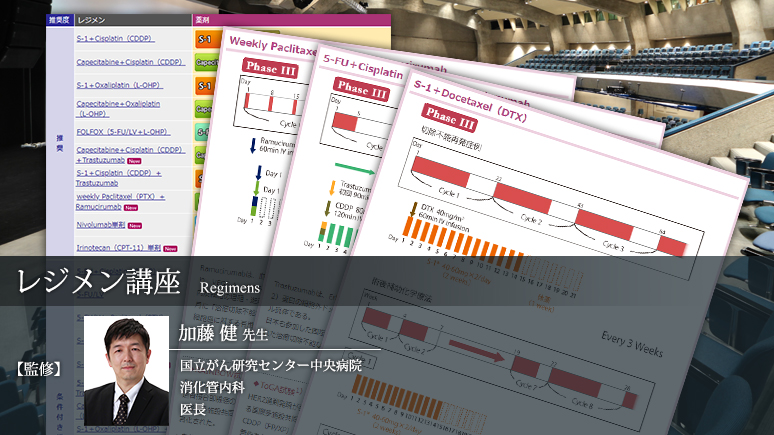The image size is (774, 435).
Task: Select the Weekly Paclitaxel sheet title
Action: click(x=273, y=45)
